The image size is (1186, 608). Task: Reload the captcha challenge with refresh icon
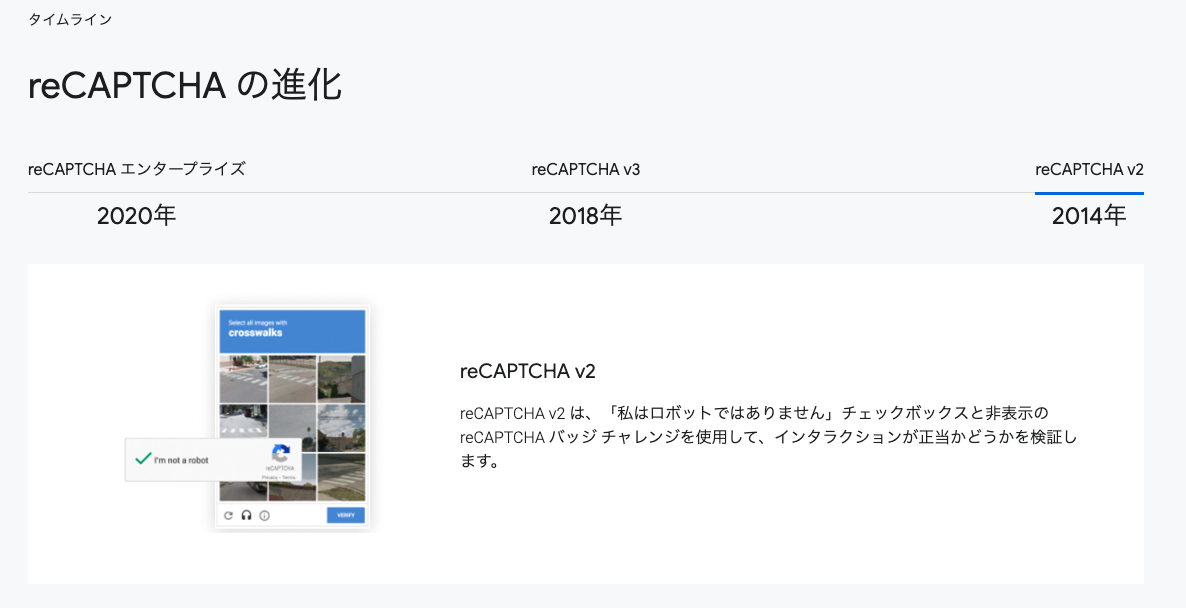coord(228,516)
